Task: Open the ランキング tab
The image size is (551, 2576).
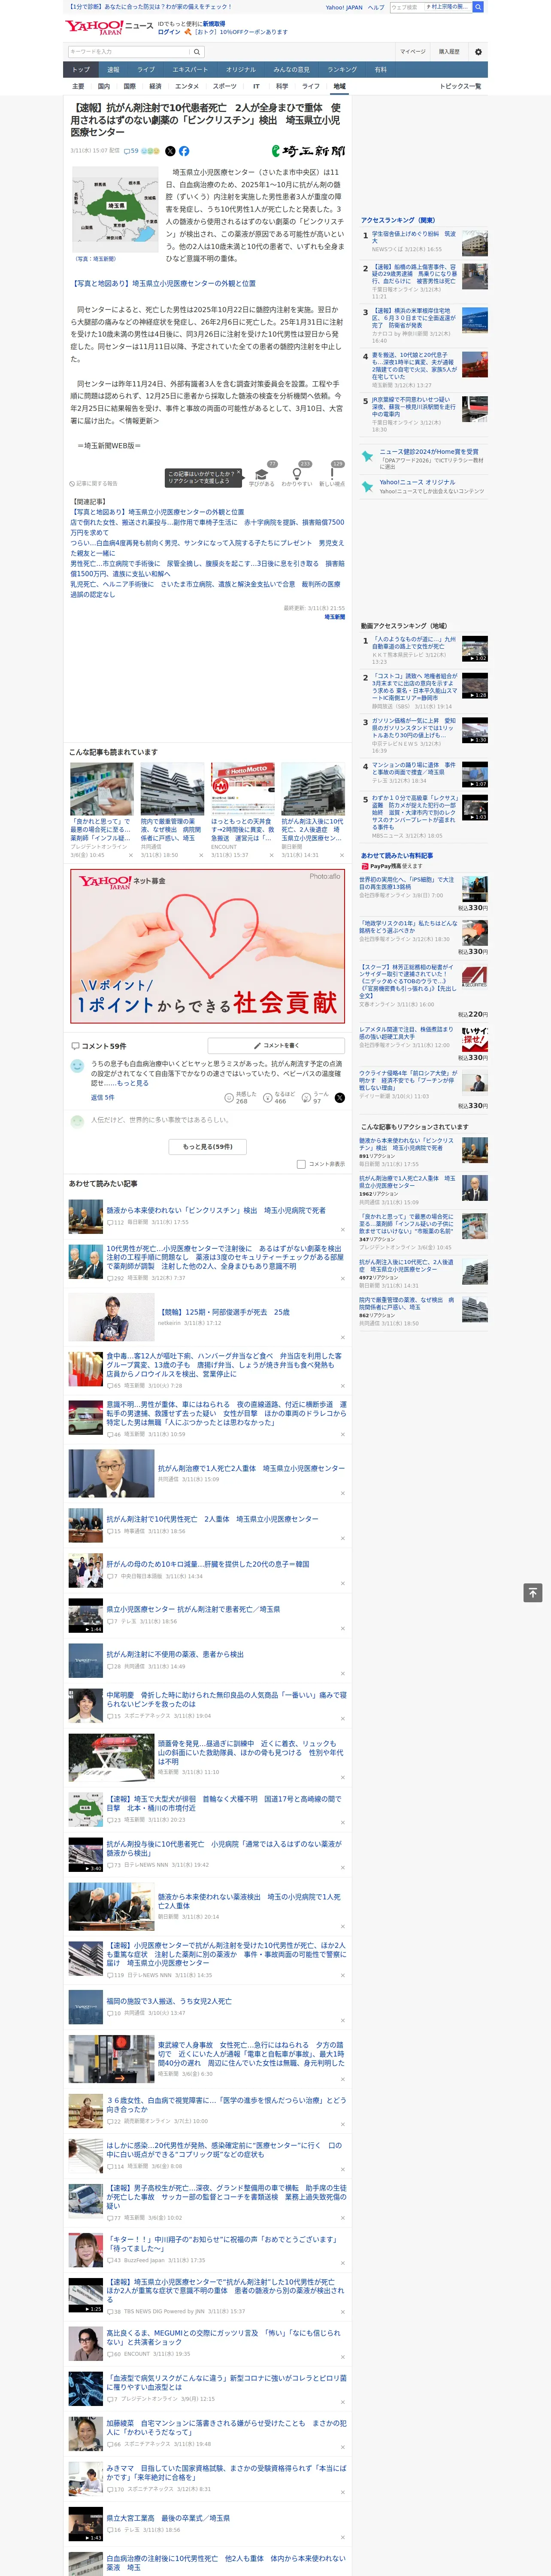Action: click(342, 70)
